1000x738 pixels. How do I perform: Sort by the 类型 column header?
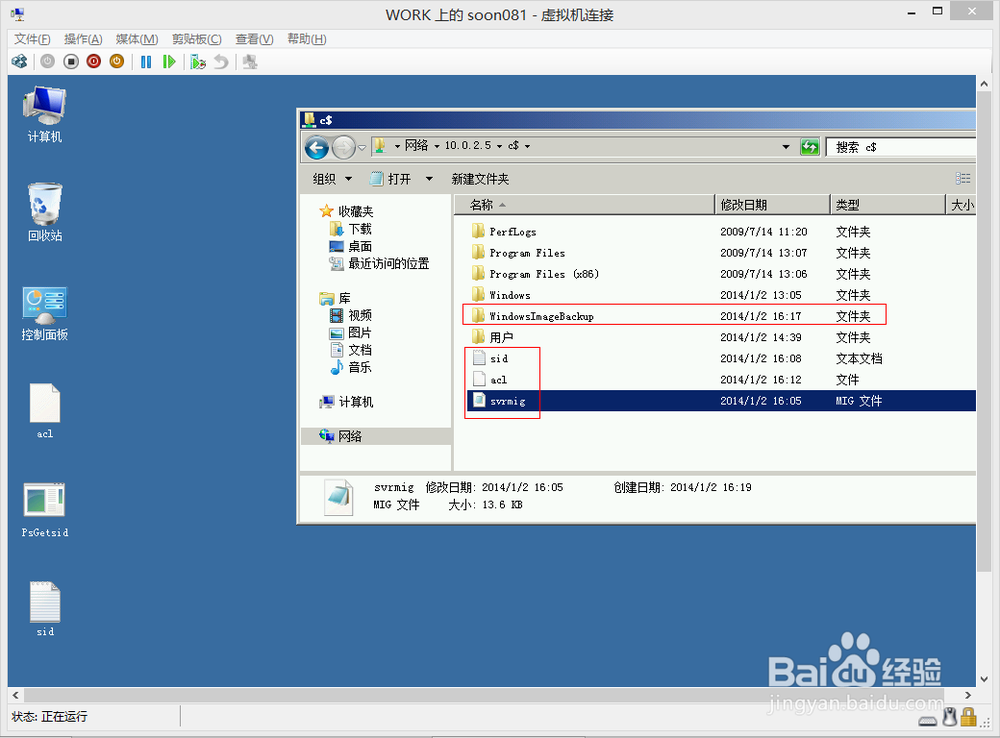tap(887, 205)
